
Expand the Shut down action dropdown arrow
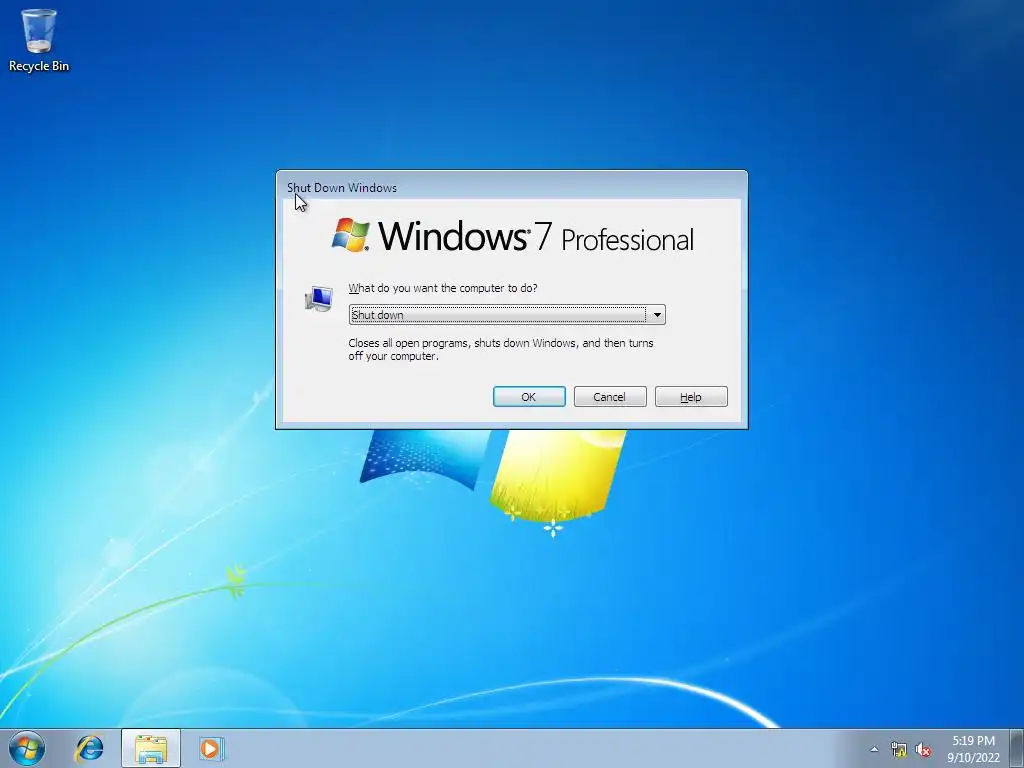tap(656, 315)
